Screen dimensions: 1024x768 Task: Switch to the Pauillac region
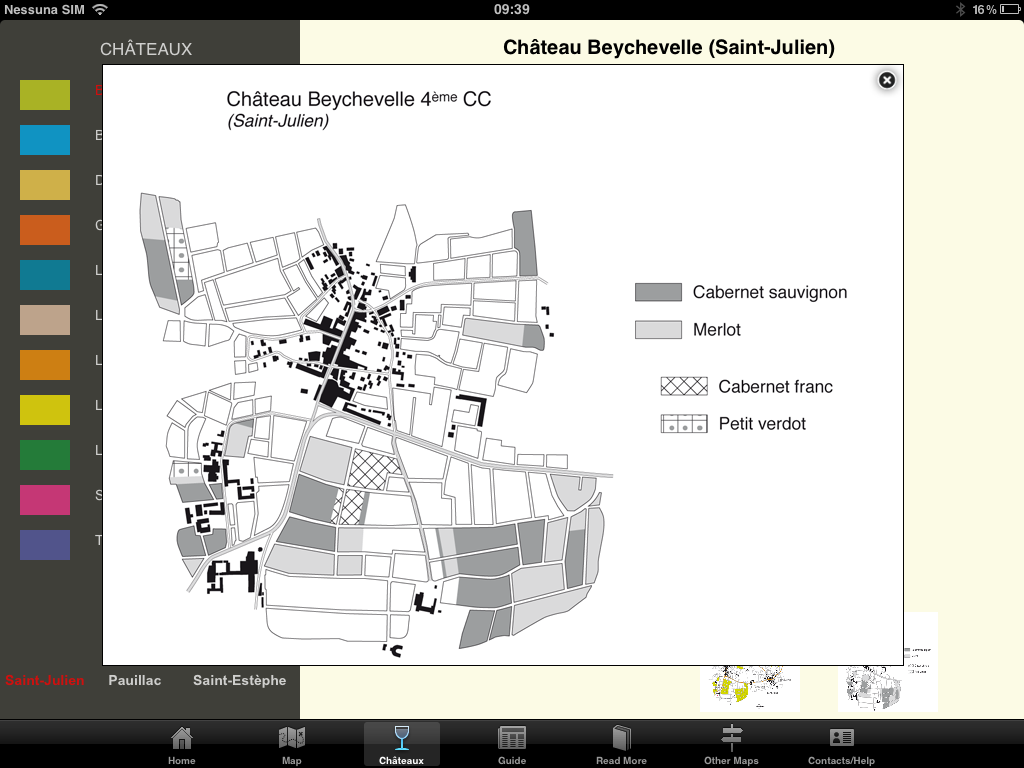click(x=135, y=680)
